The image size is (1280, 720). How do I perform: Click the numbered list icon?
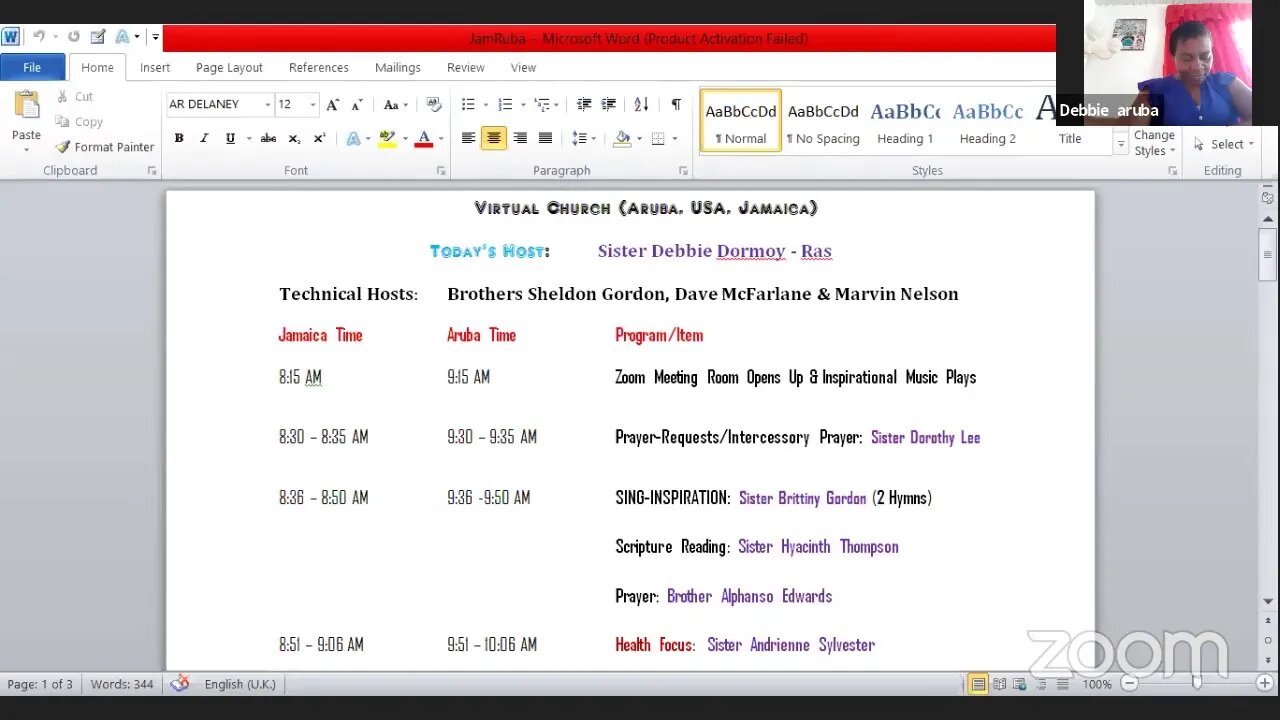click(505, 104)
